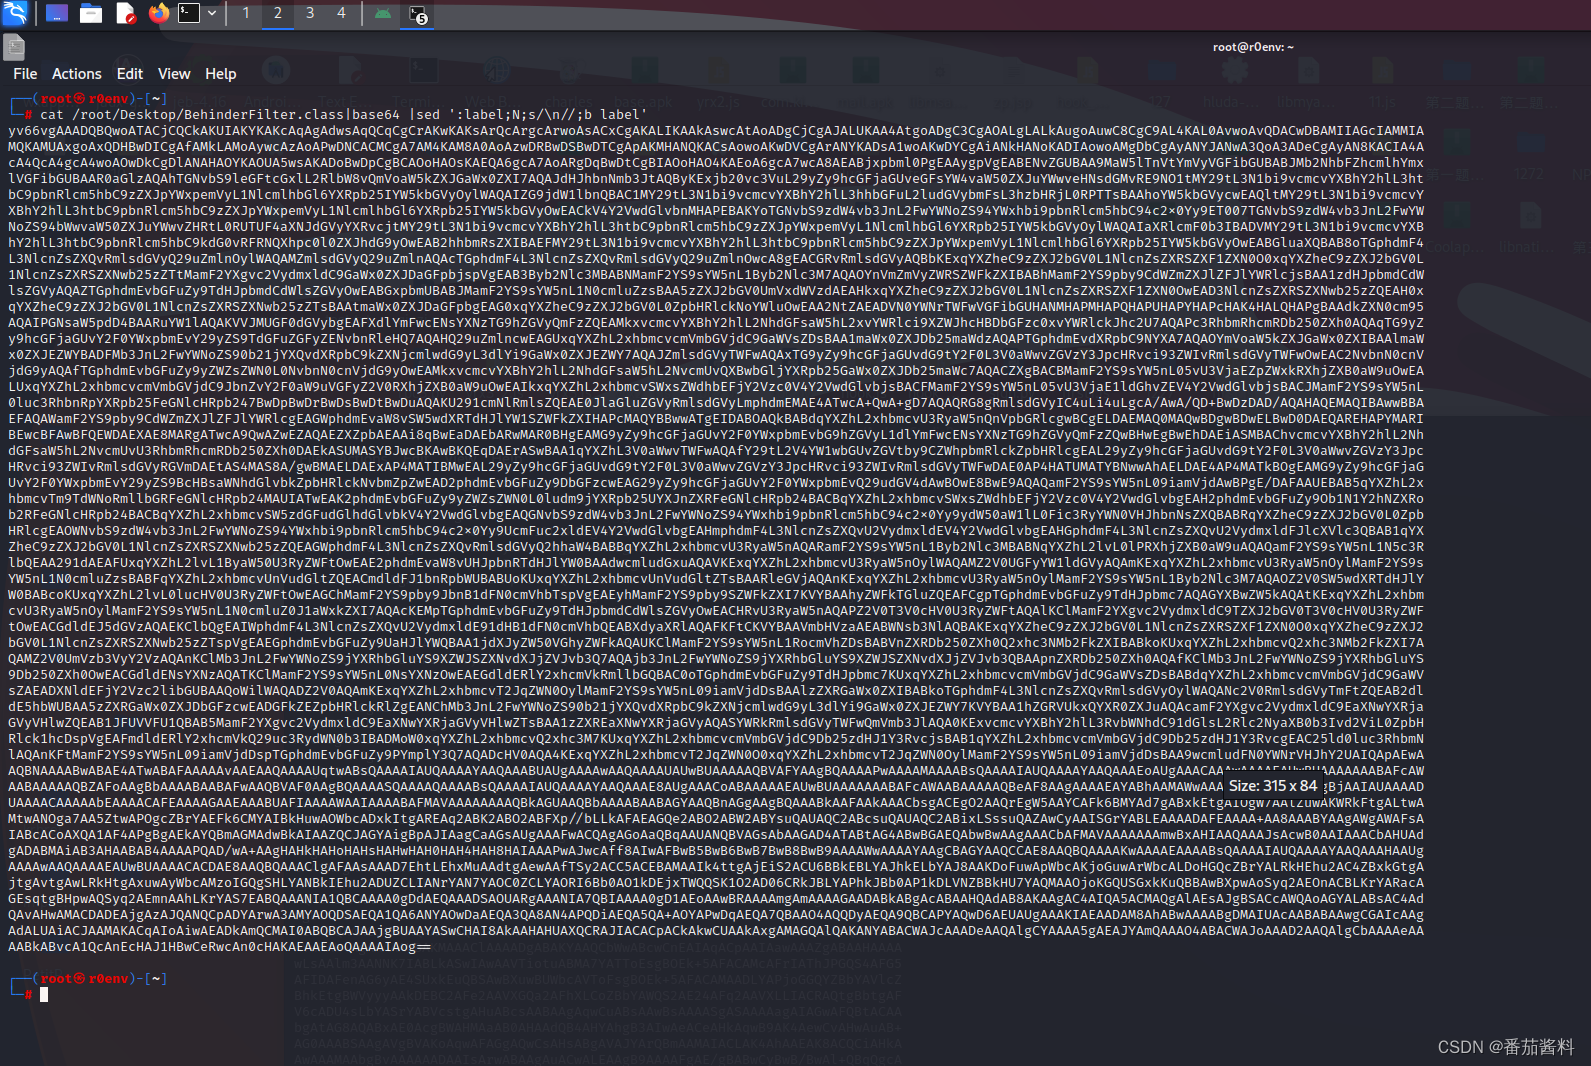This screenshot has height=1066, width=1591.
Task: Open the Edit menu
Action: pyautogui.click(x=130, y=74)
